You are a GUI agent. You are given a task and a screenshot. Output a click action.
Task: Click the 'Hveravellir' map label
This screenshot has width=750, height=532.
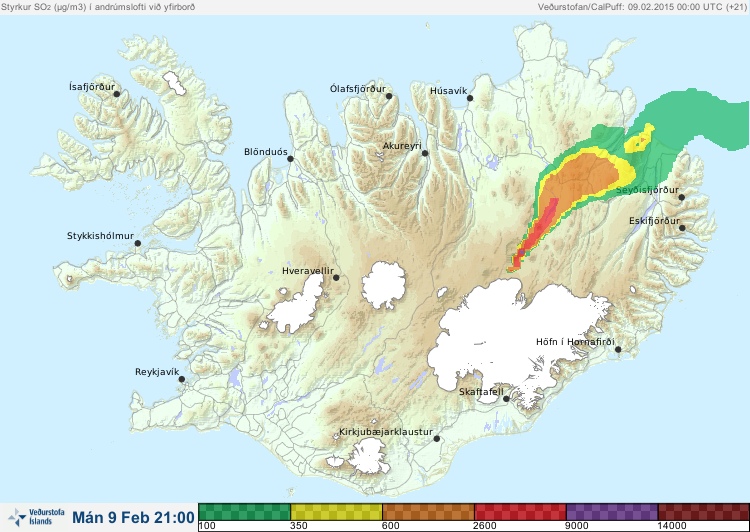pyautogui.click(x=308, y=270)
